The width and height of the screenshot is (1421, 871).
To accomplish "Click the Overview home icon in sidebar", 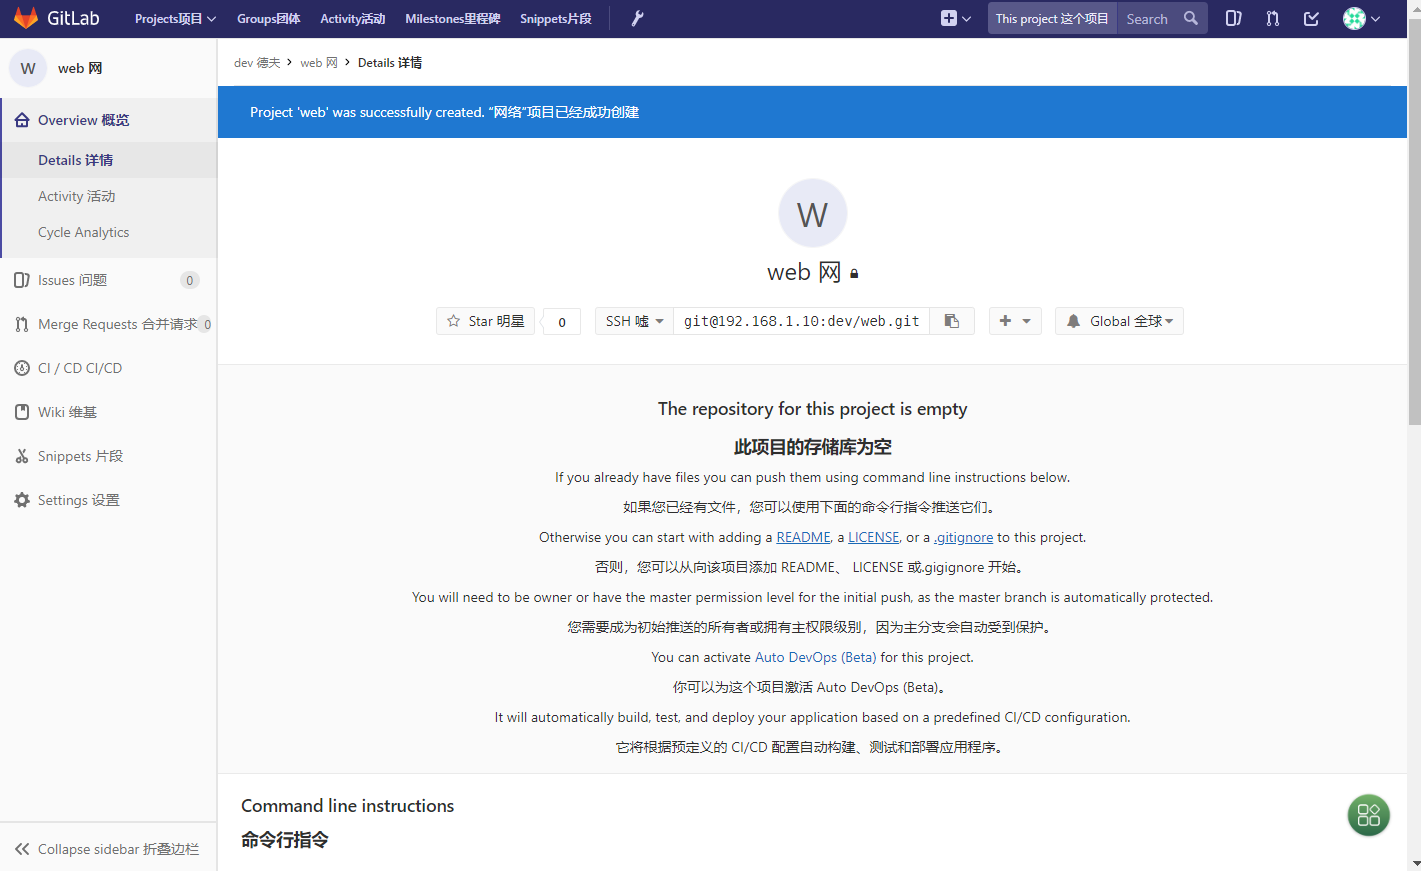I will click(22, 120).
